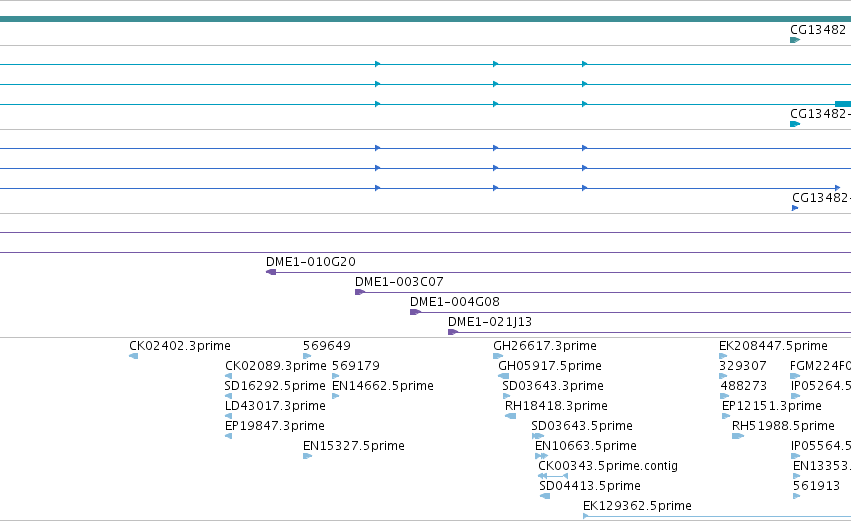
Task: Click the EST arrow beneath EP19847.3prime
Action: pyautogui.click(x=228, y=436)
